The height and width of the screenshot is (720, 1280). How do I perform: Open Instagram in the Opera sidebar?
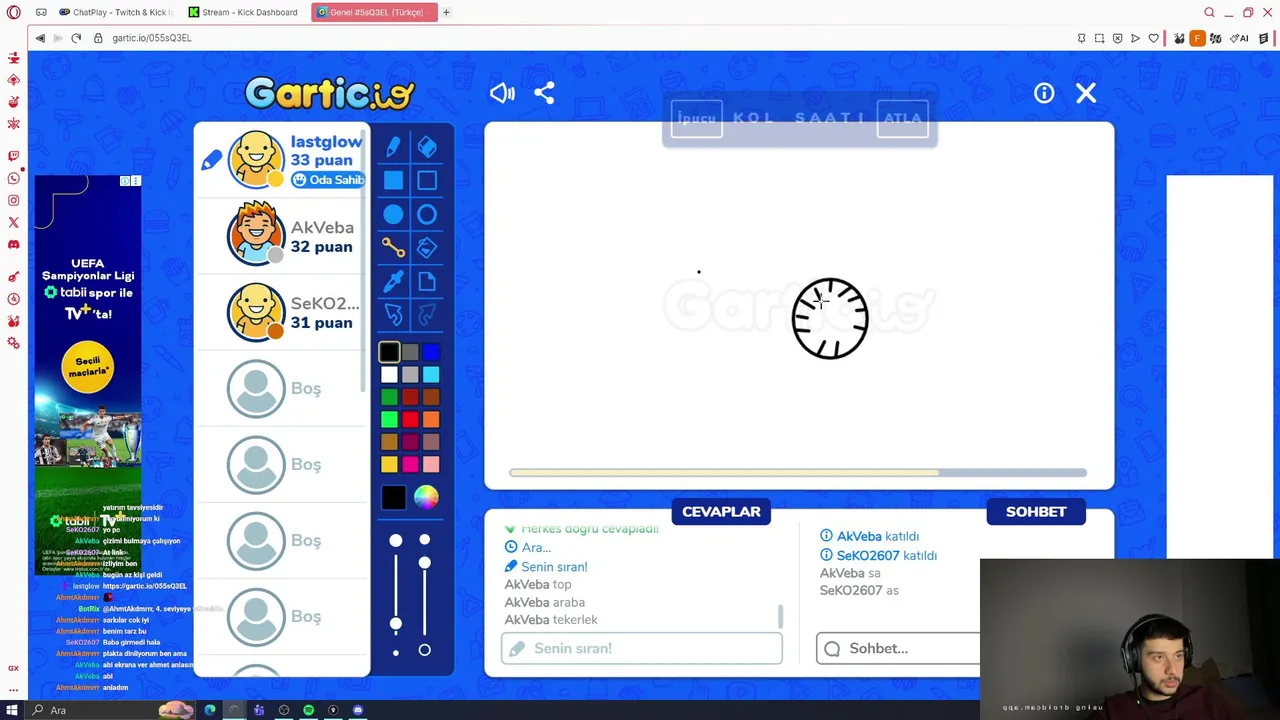coord(13,200)
